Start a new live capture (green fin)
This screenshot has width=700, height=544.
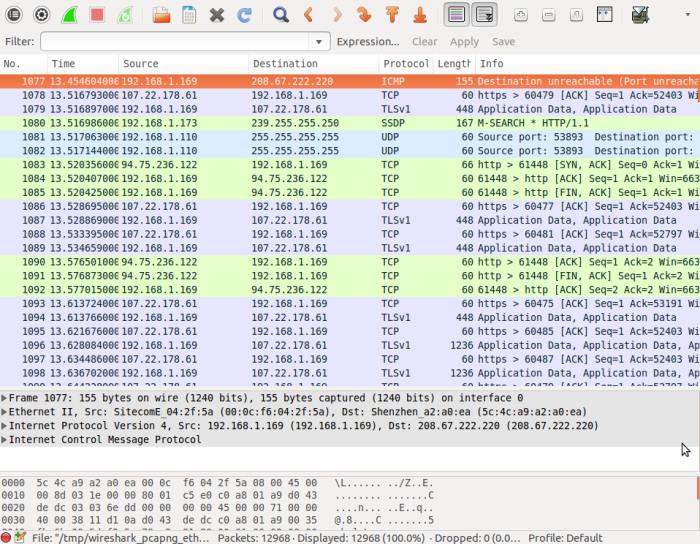[x=69, y=15]
